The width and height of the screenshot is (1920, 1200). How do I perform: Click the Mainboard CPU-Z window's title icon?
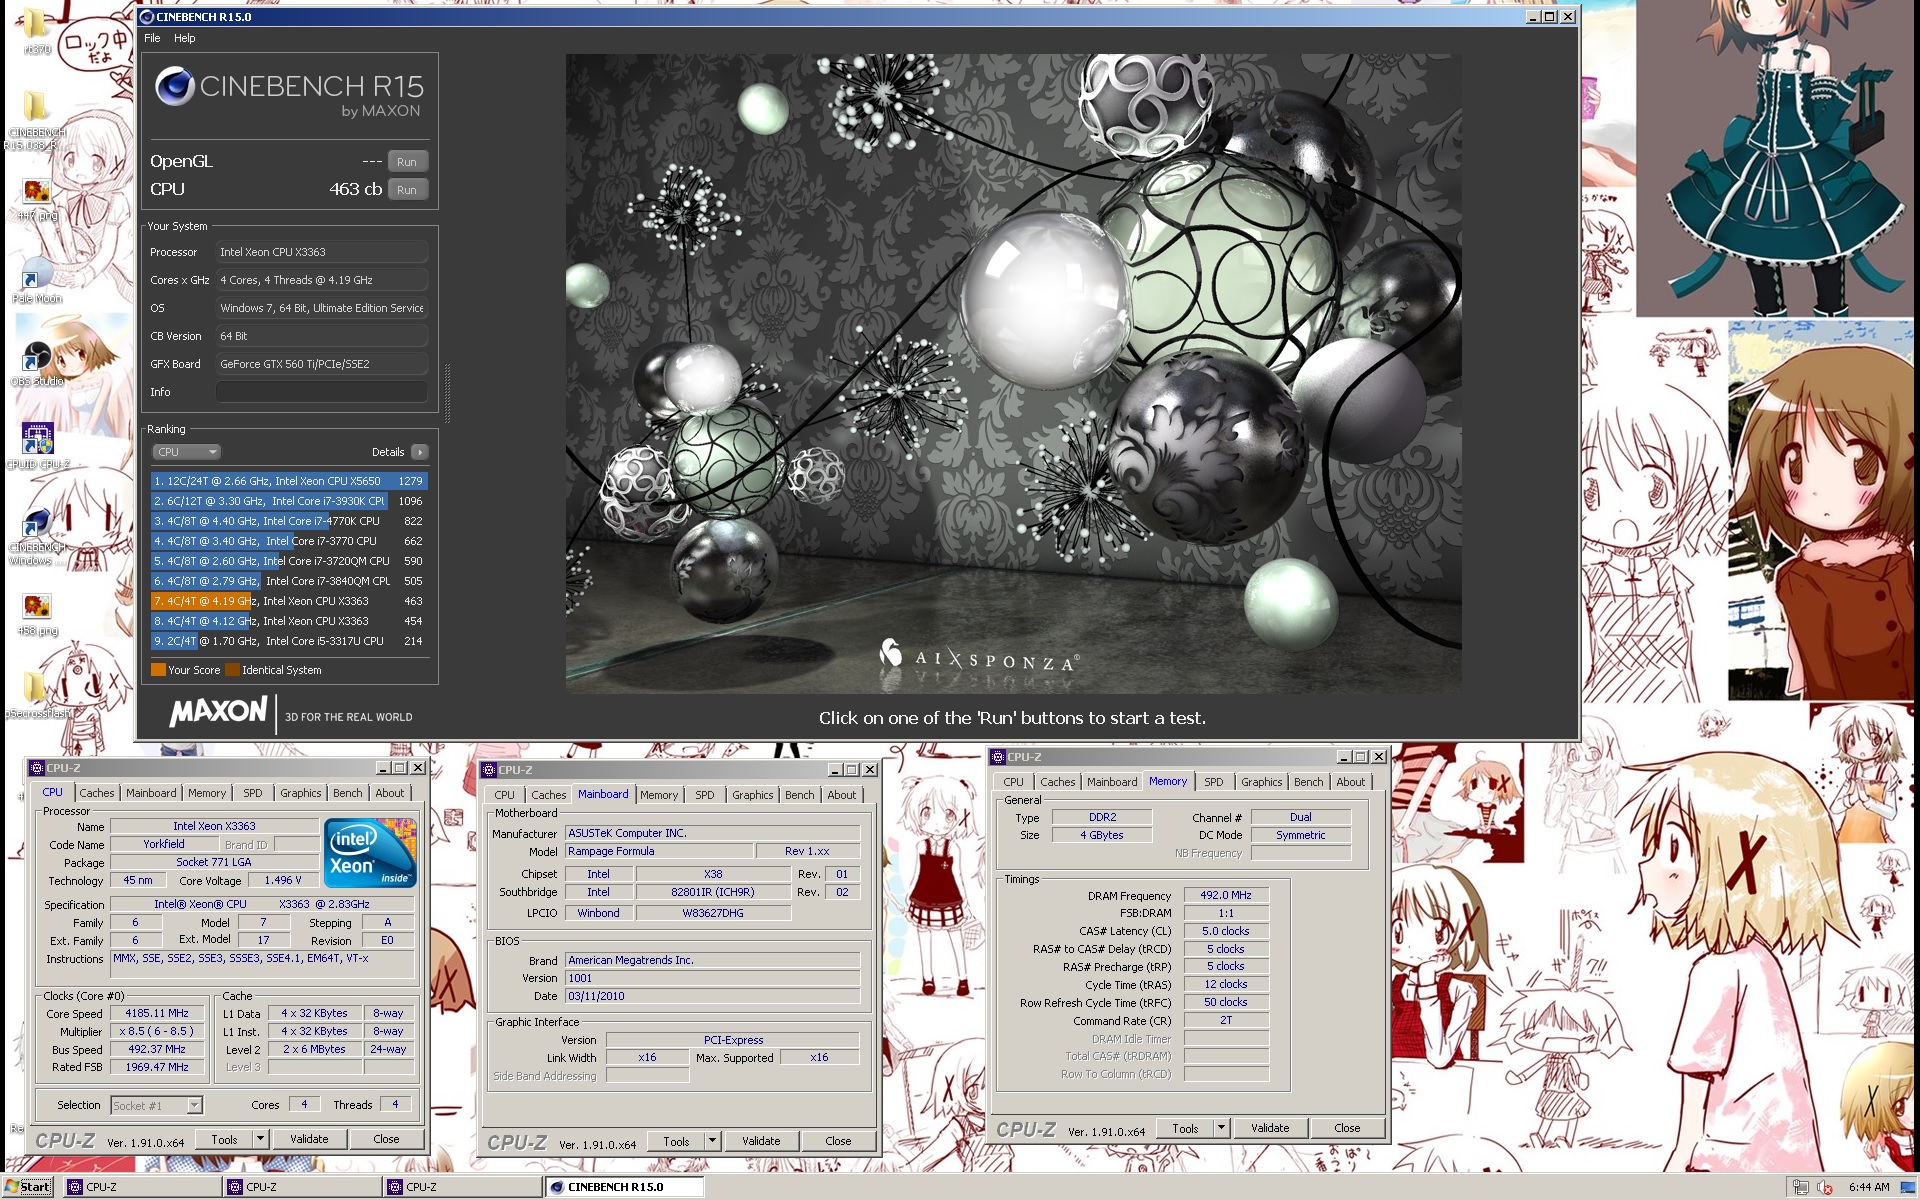(x=489, y=770)
